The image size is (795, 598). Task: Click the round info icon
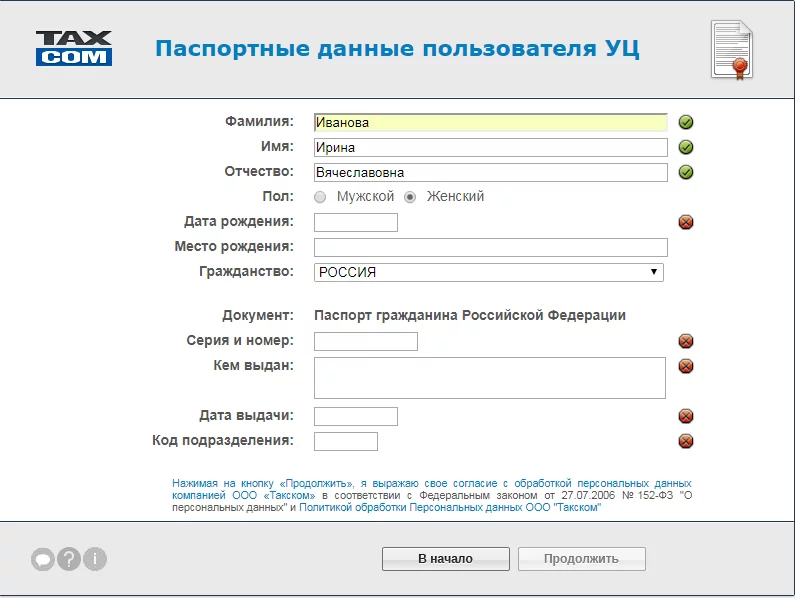95,560
